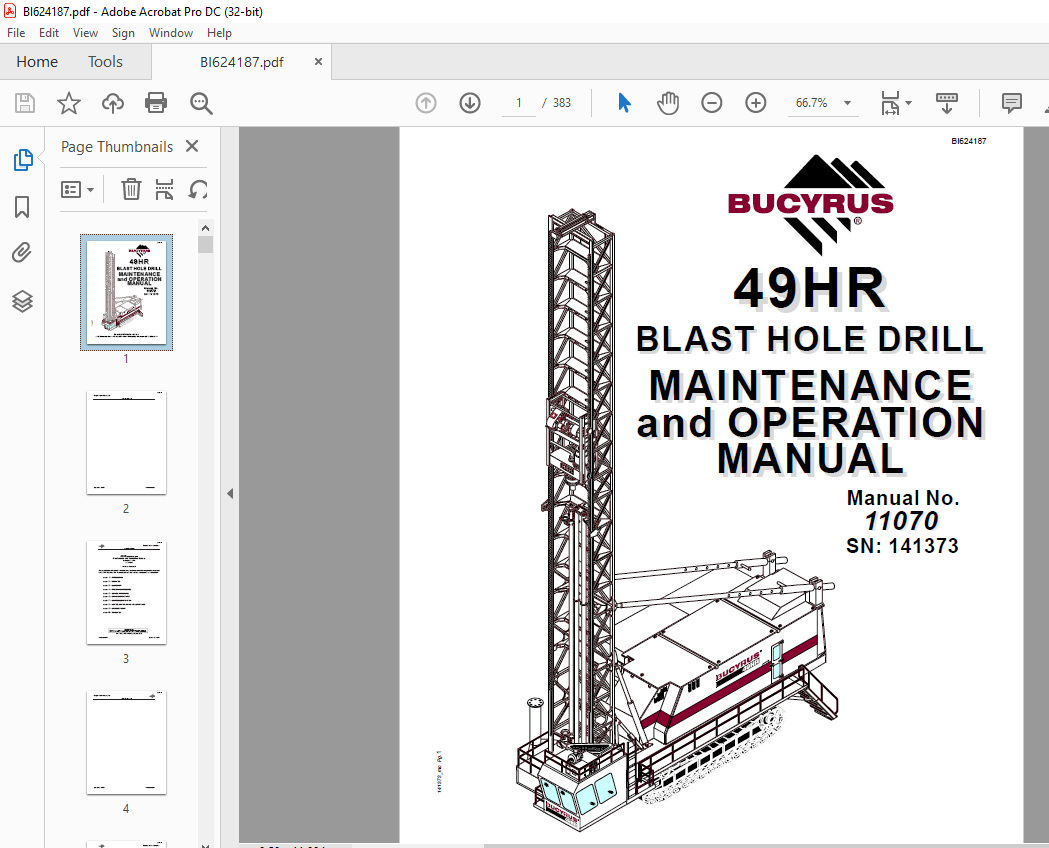Close the Page Thumbnails panel

pyautogui.click(x=192, y=146)
